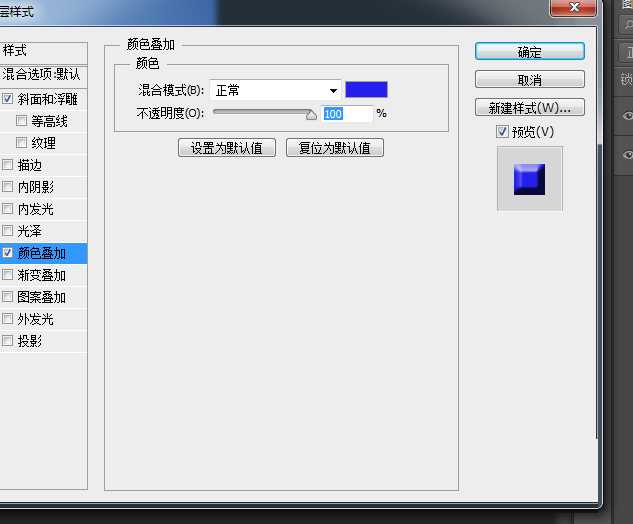This screenshot has width=633, height=524.
Task: Select the 渐变叠加 style label
Action: click(x=41, y=275)
